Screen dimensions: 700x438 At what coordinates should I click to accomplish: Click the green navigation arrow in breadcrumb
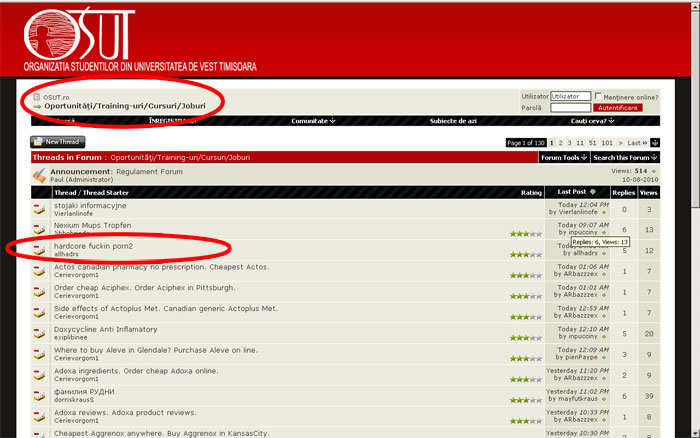point(37,107)
